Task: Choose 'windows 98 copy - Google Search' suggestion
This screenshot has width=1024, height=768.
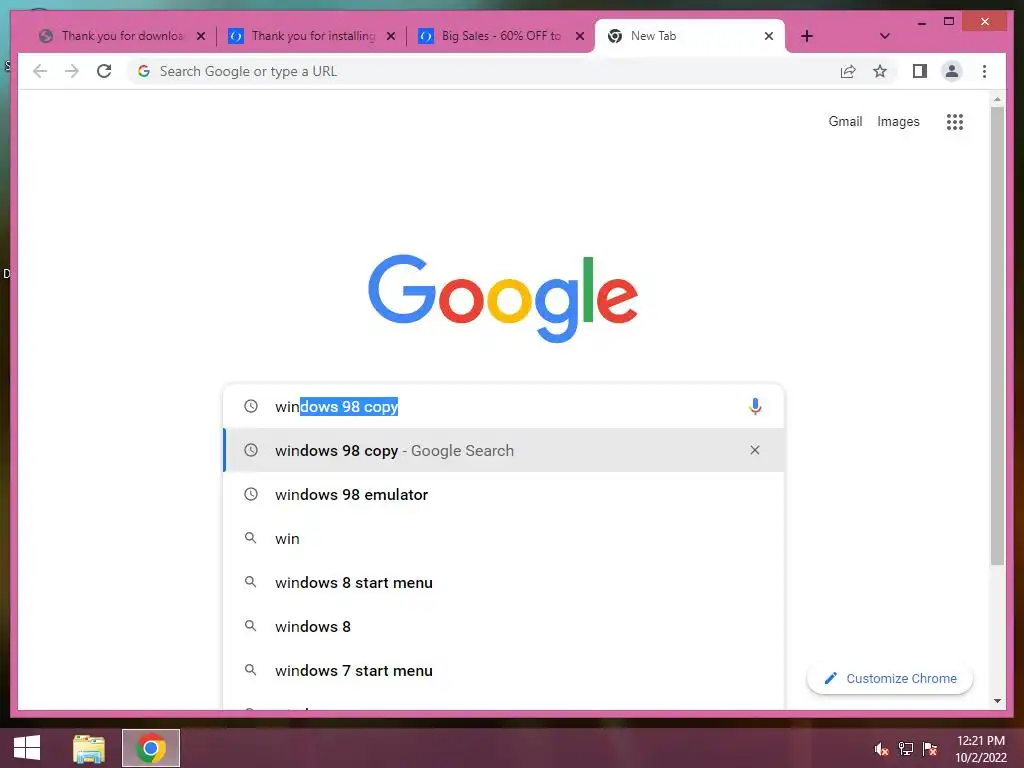Action: point(504,450)
